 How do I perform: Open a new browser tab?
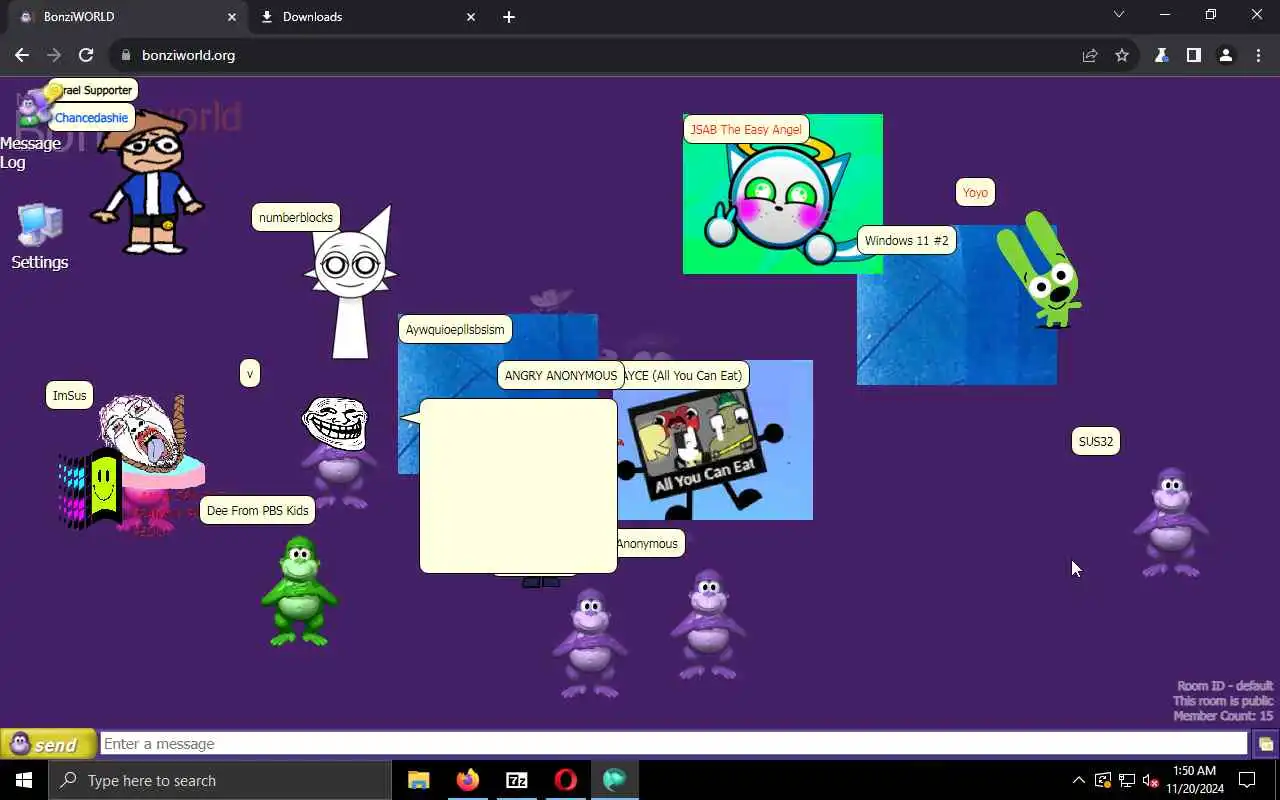pos(509,17)
